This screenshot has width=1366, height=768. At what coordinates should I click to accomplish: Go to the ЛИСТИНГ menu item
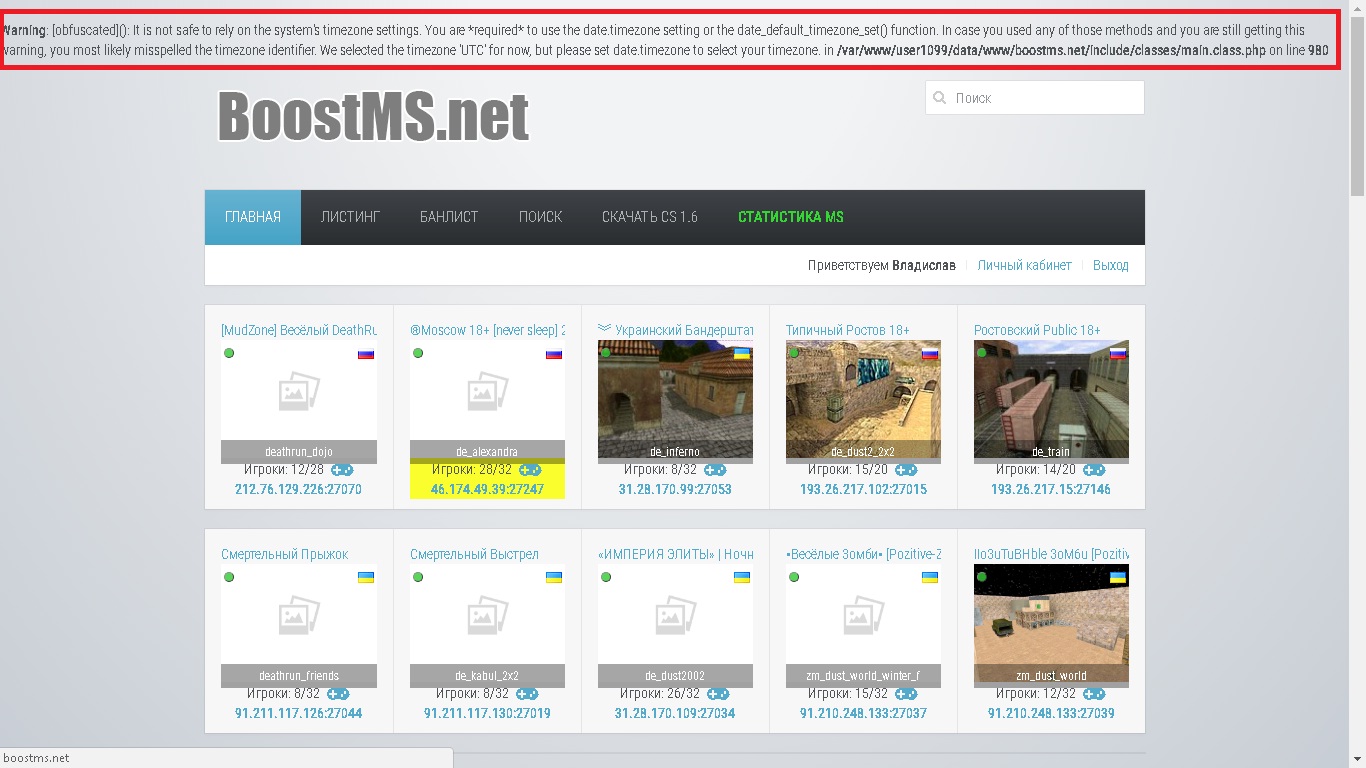pos(350,217)
